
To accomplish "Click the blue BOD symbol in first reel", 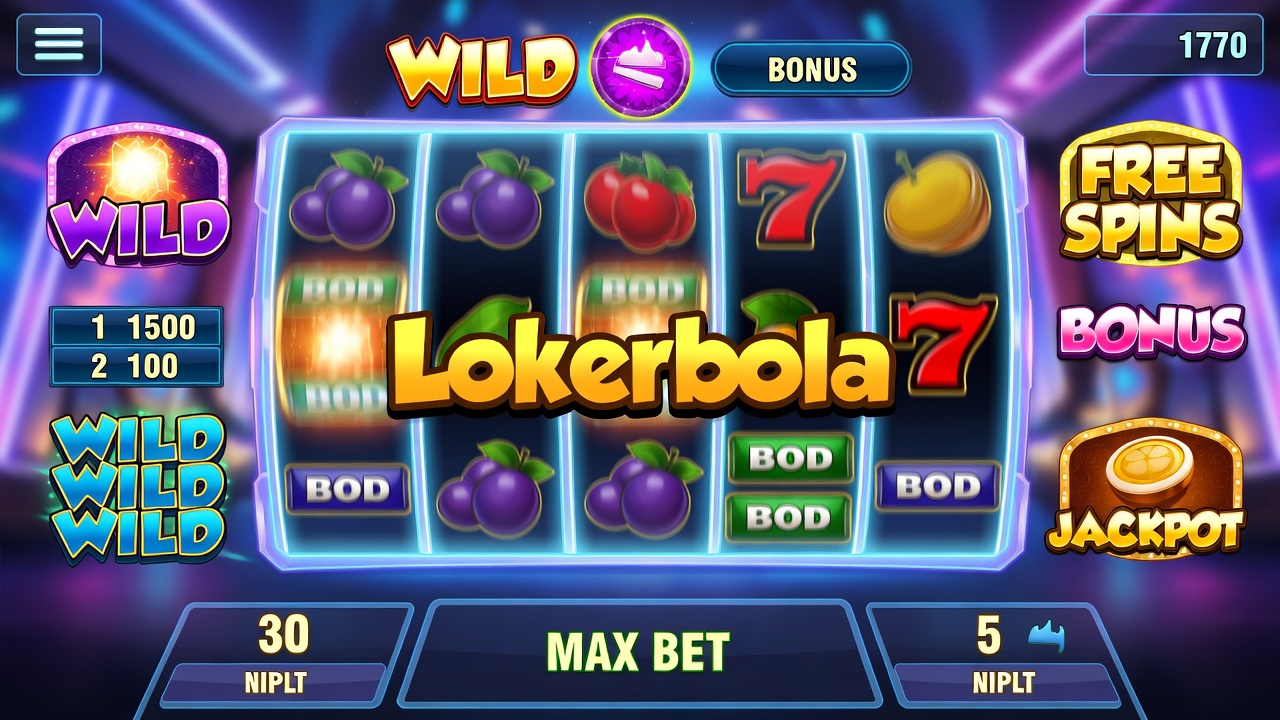I will (x=348, y=489).
